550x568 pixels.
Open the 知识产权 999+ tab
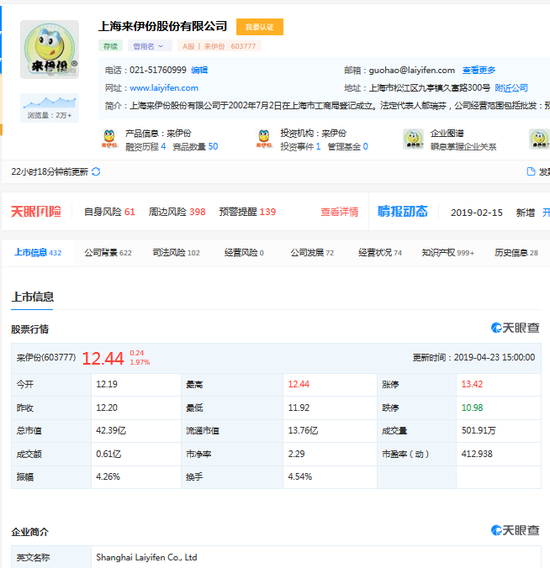click(448, 252)
